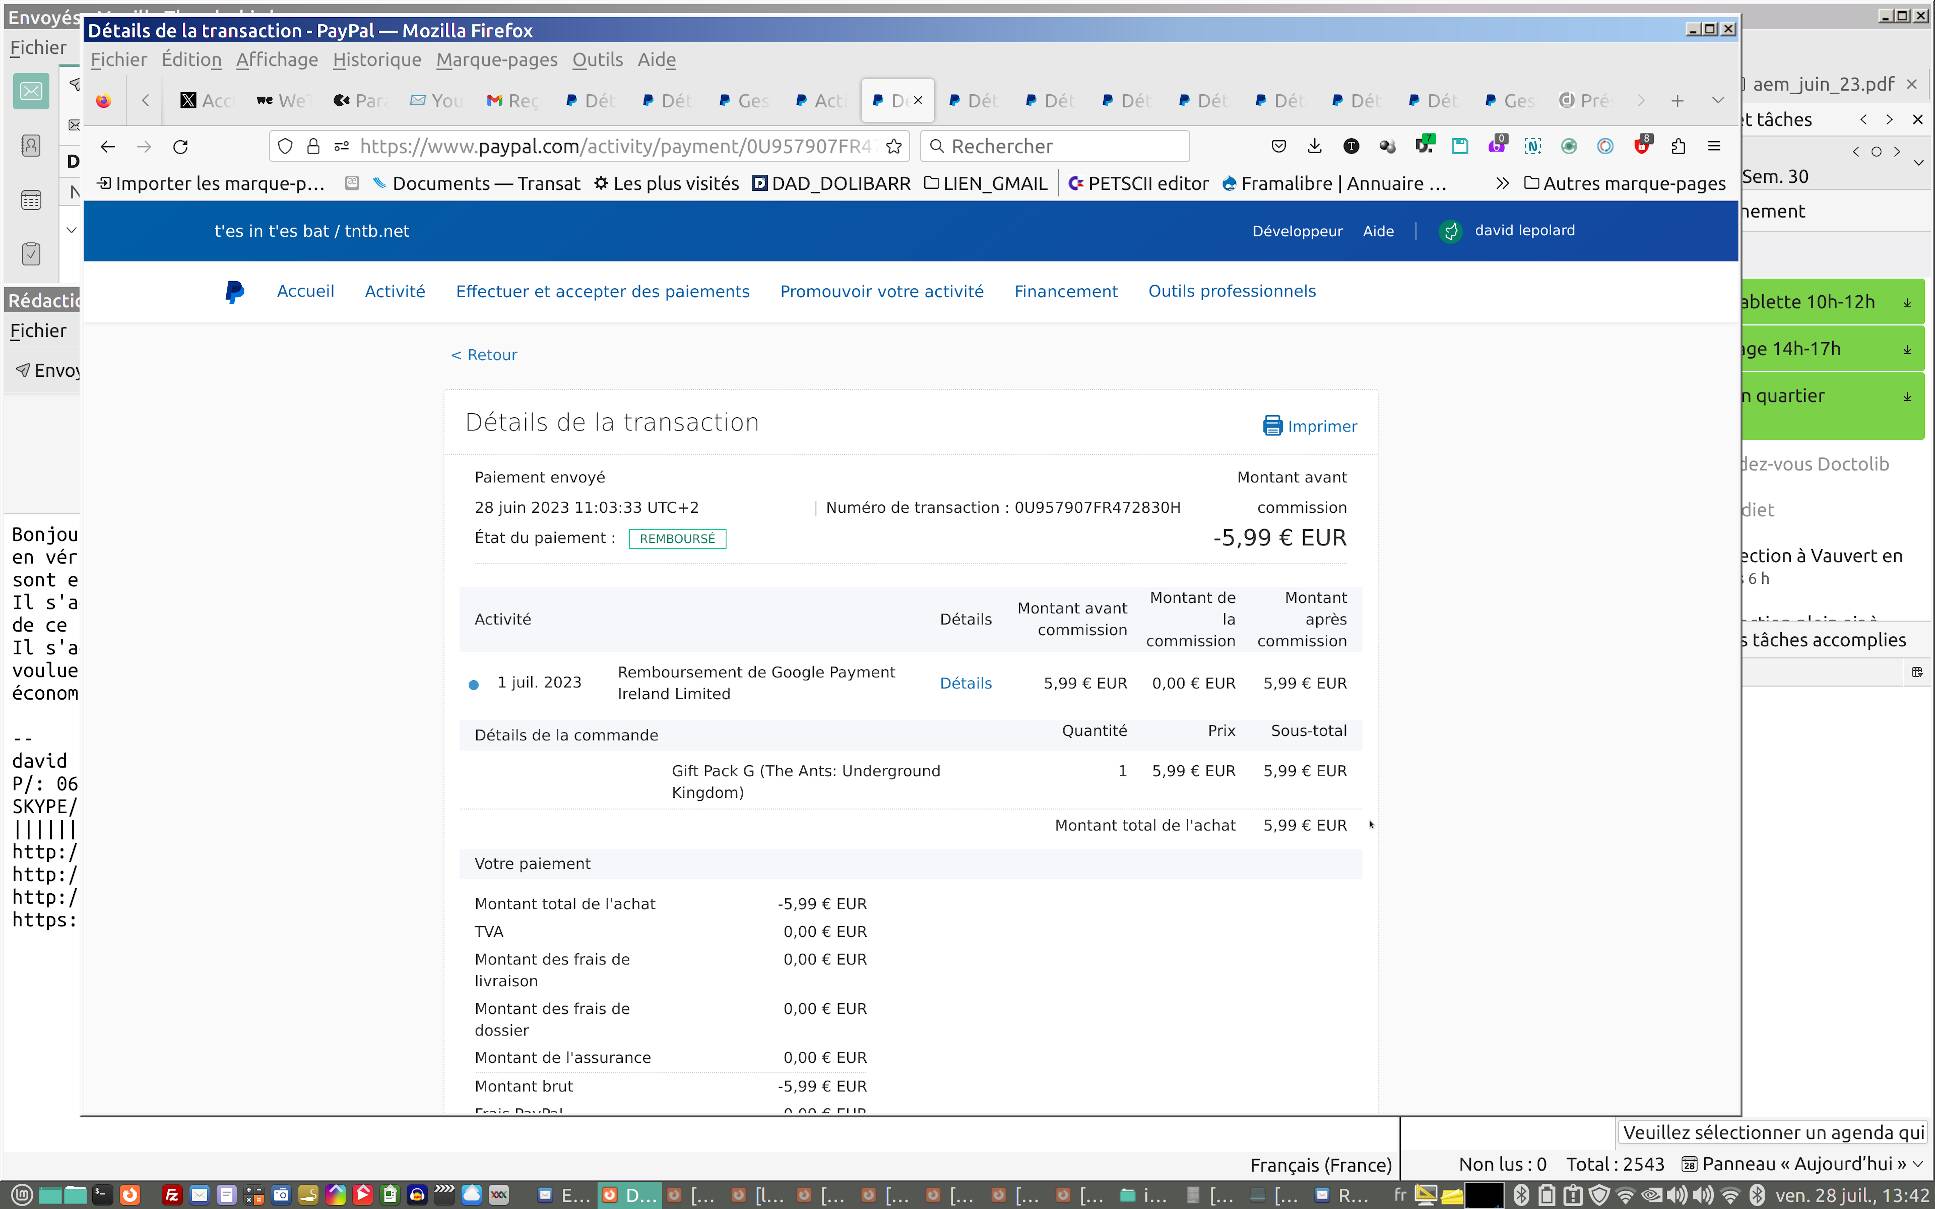Click the red shield extension icon with badge

(1641, 146)
